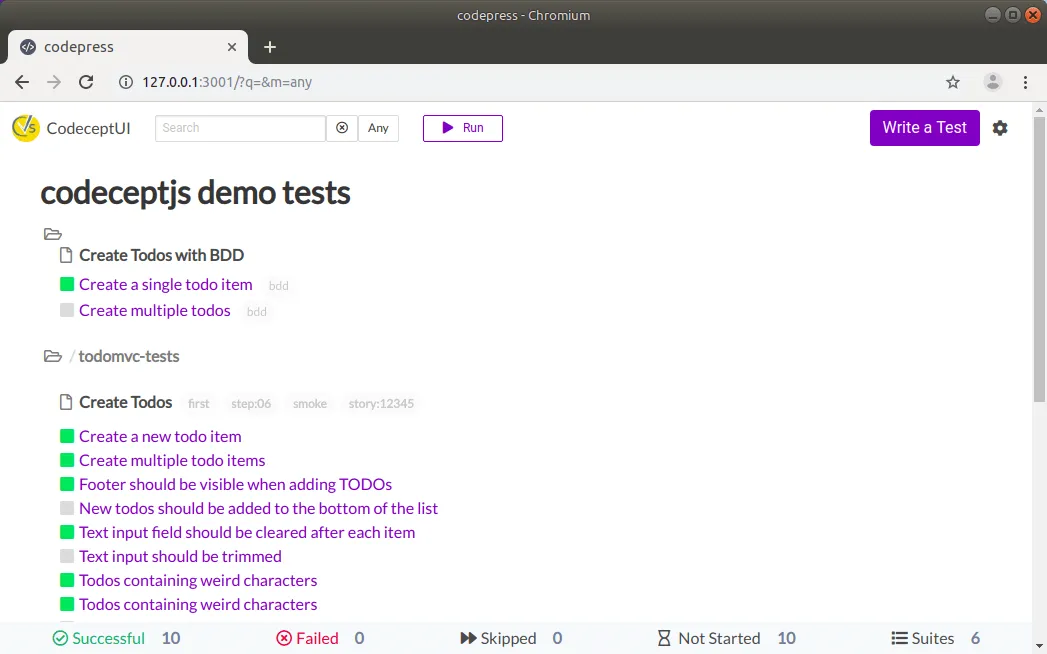Toggle status box for Create a single todo item
The image size is (1047, 654).
coord(67,285)
